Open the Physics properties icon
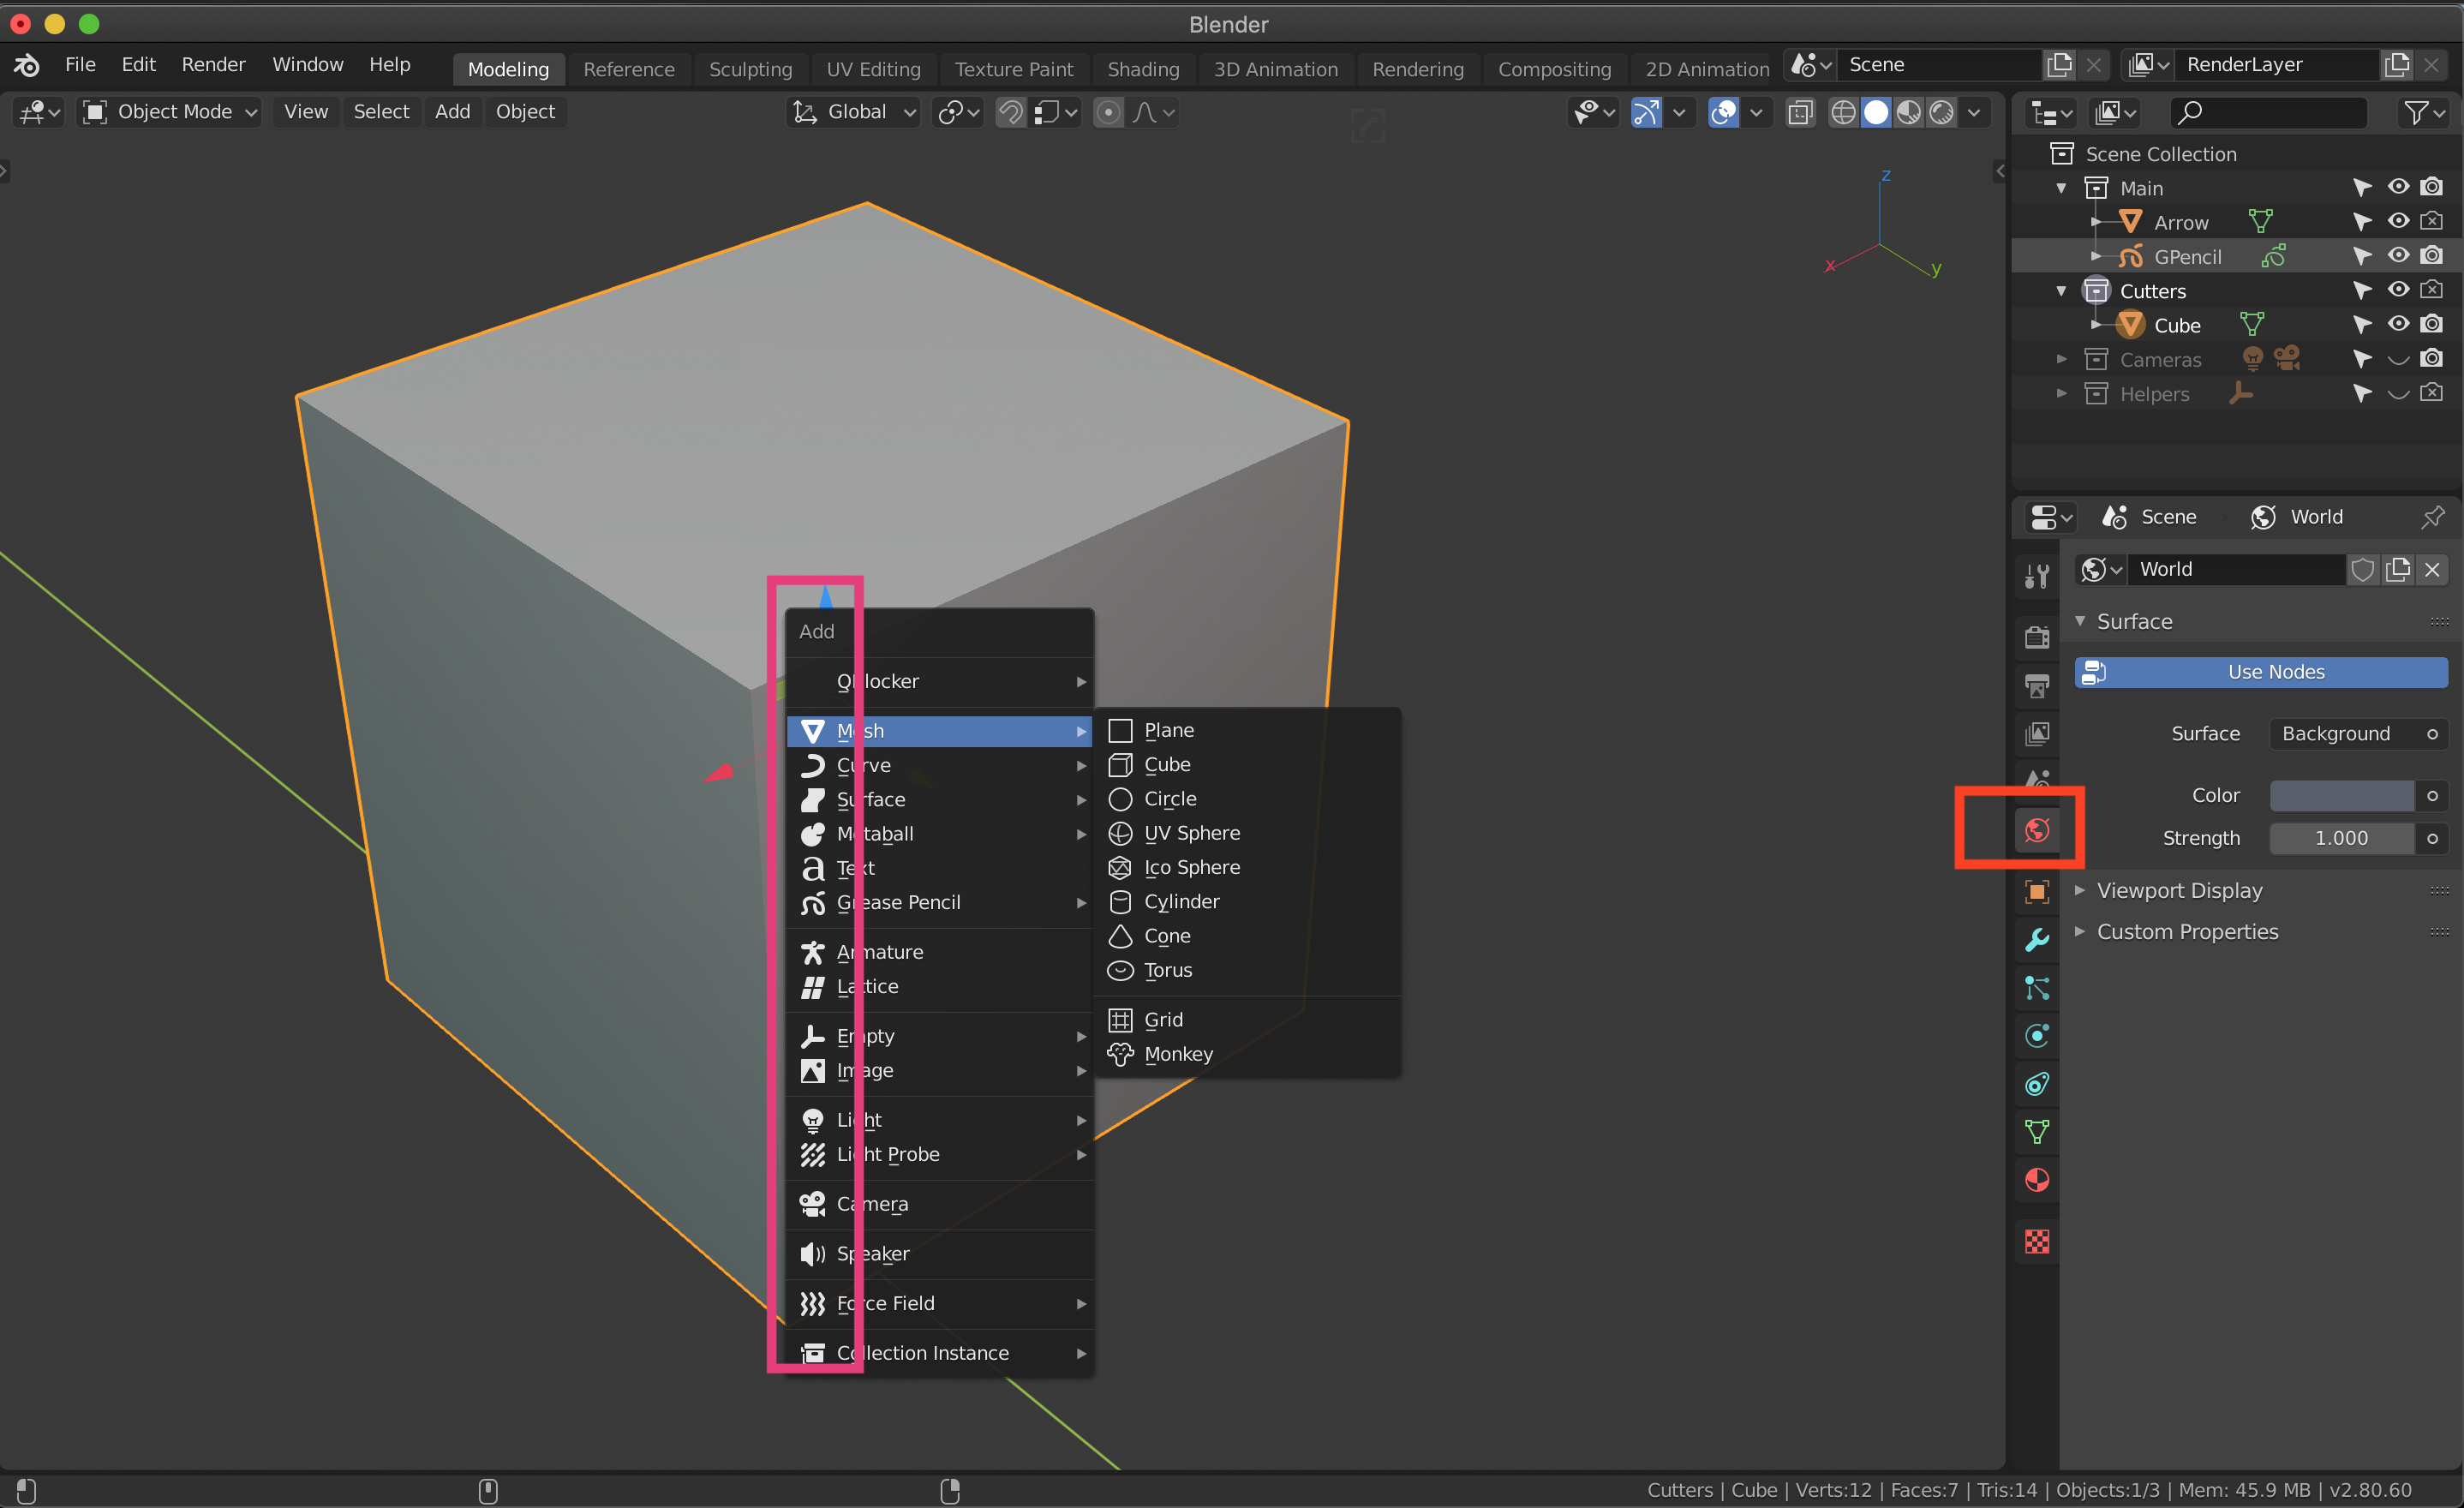This screenshot has height=1508, width=2464. [2036, 1036]
